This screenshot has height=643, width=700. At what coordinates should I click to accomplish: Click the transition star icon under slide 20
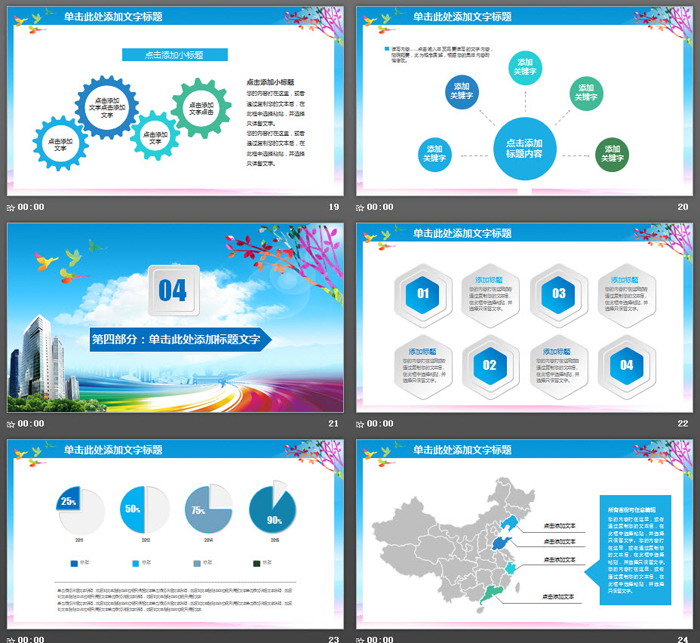pos(361,207)
